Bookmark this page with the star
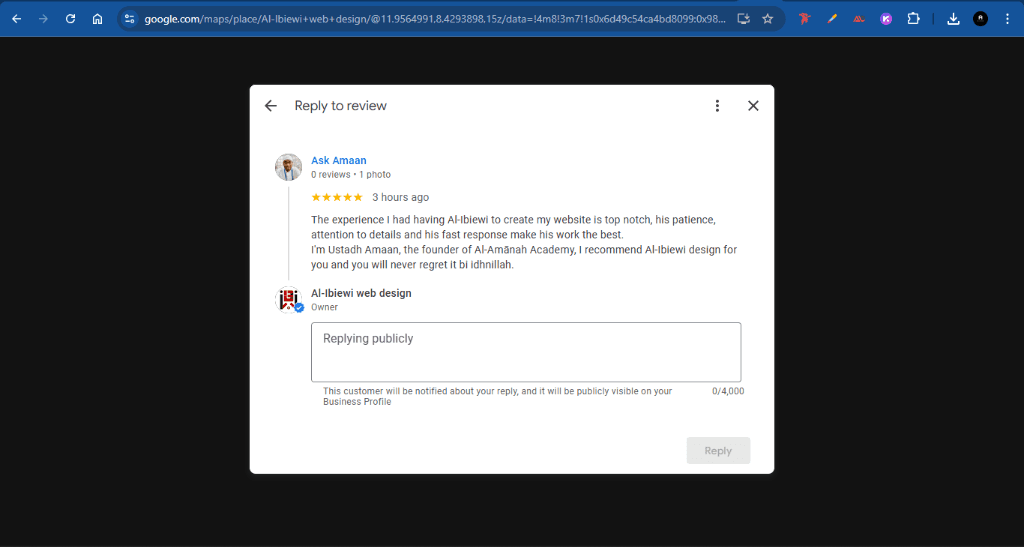The width and height of the screenshot is (1024, 547). 768,19
